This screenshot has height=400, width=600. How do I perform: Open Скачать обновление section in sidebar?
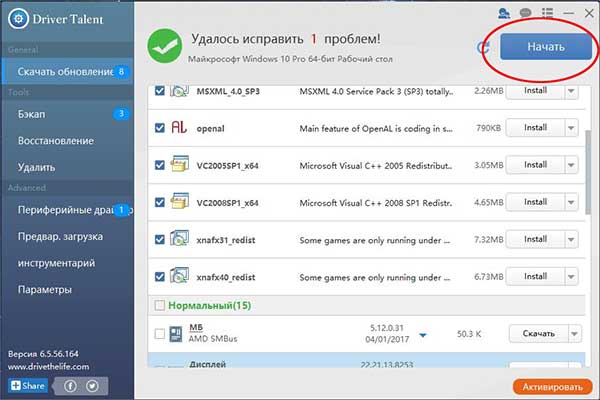coord(67,72)
